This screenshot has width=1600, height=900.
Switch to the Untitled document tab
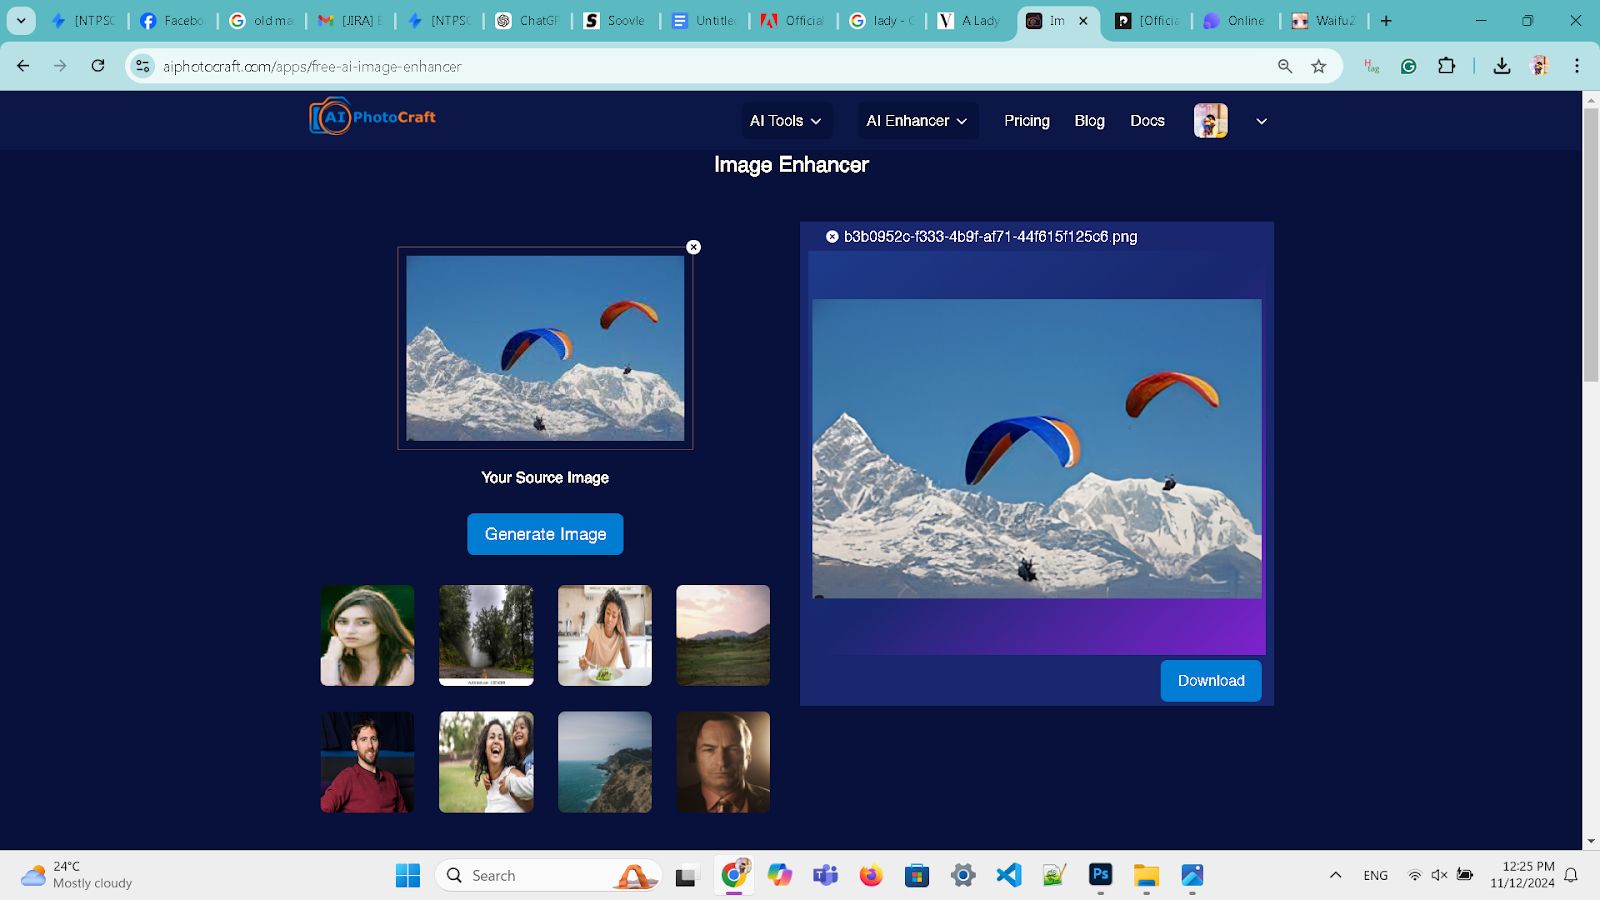click(x=704, y=20)
